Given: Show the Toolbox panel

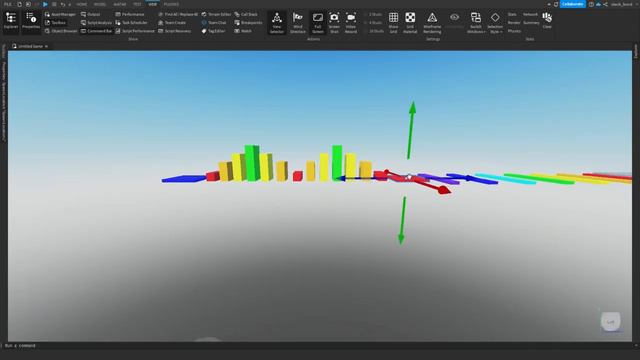Looking at the screenshot, I should coord(55,23).
